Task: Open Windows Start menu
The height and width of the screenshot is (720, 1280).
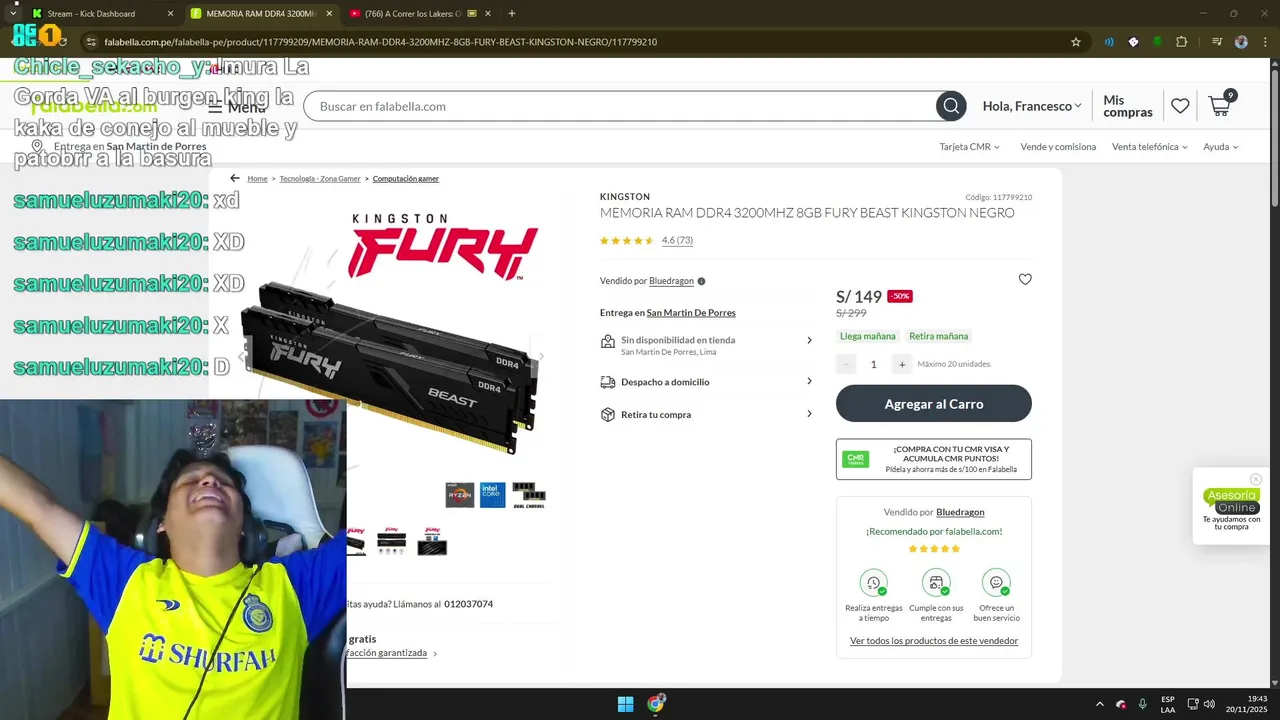Action: 625,704
